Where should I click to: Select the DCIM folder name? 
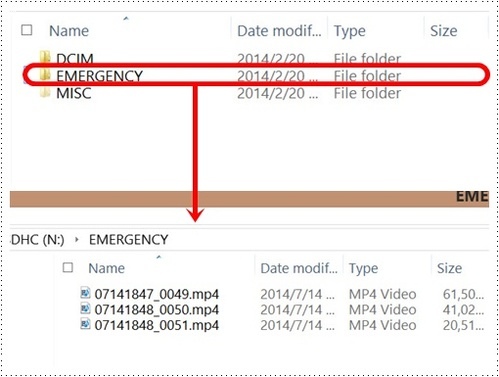(x=75, y=59)
